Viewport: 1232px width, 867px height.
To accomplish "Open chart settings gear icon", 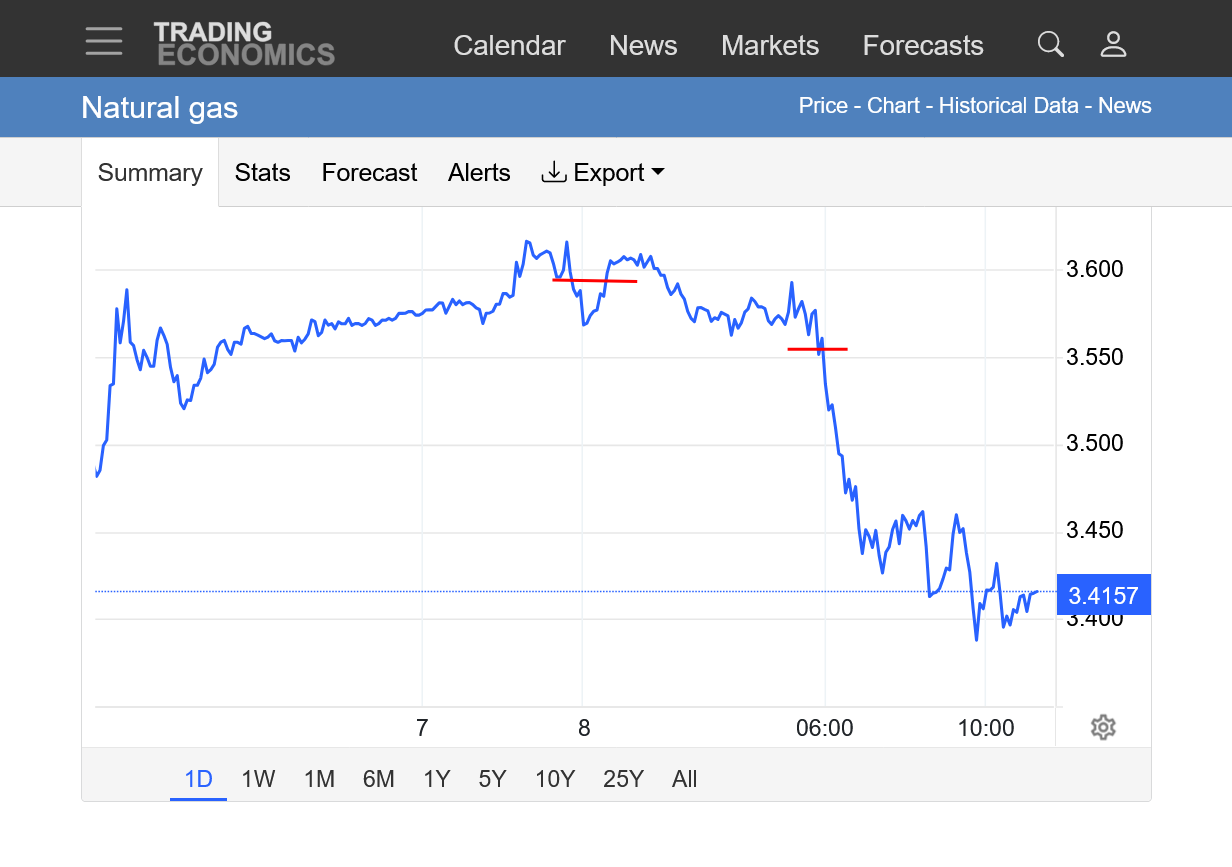I will point(1103,727).
